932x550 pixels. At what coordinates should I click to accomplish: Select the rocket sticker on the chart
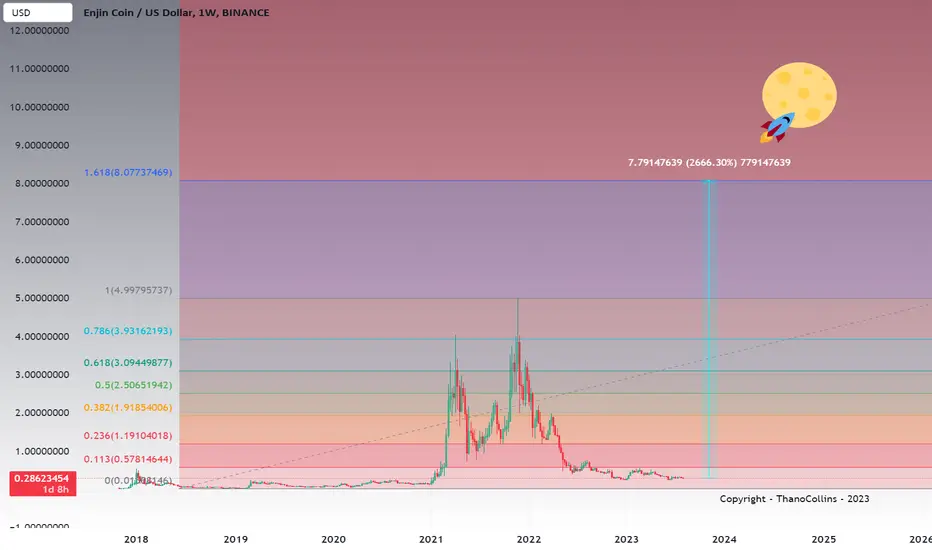[777, 128]
